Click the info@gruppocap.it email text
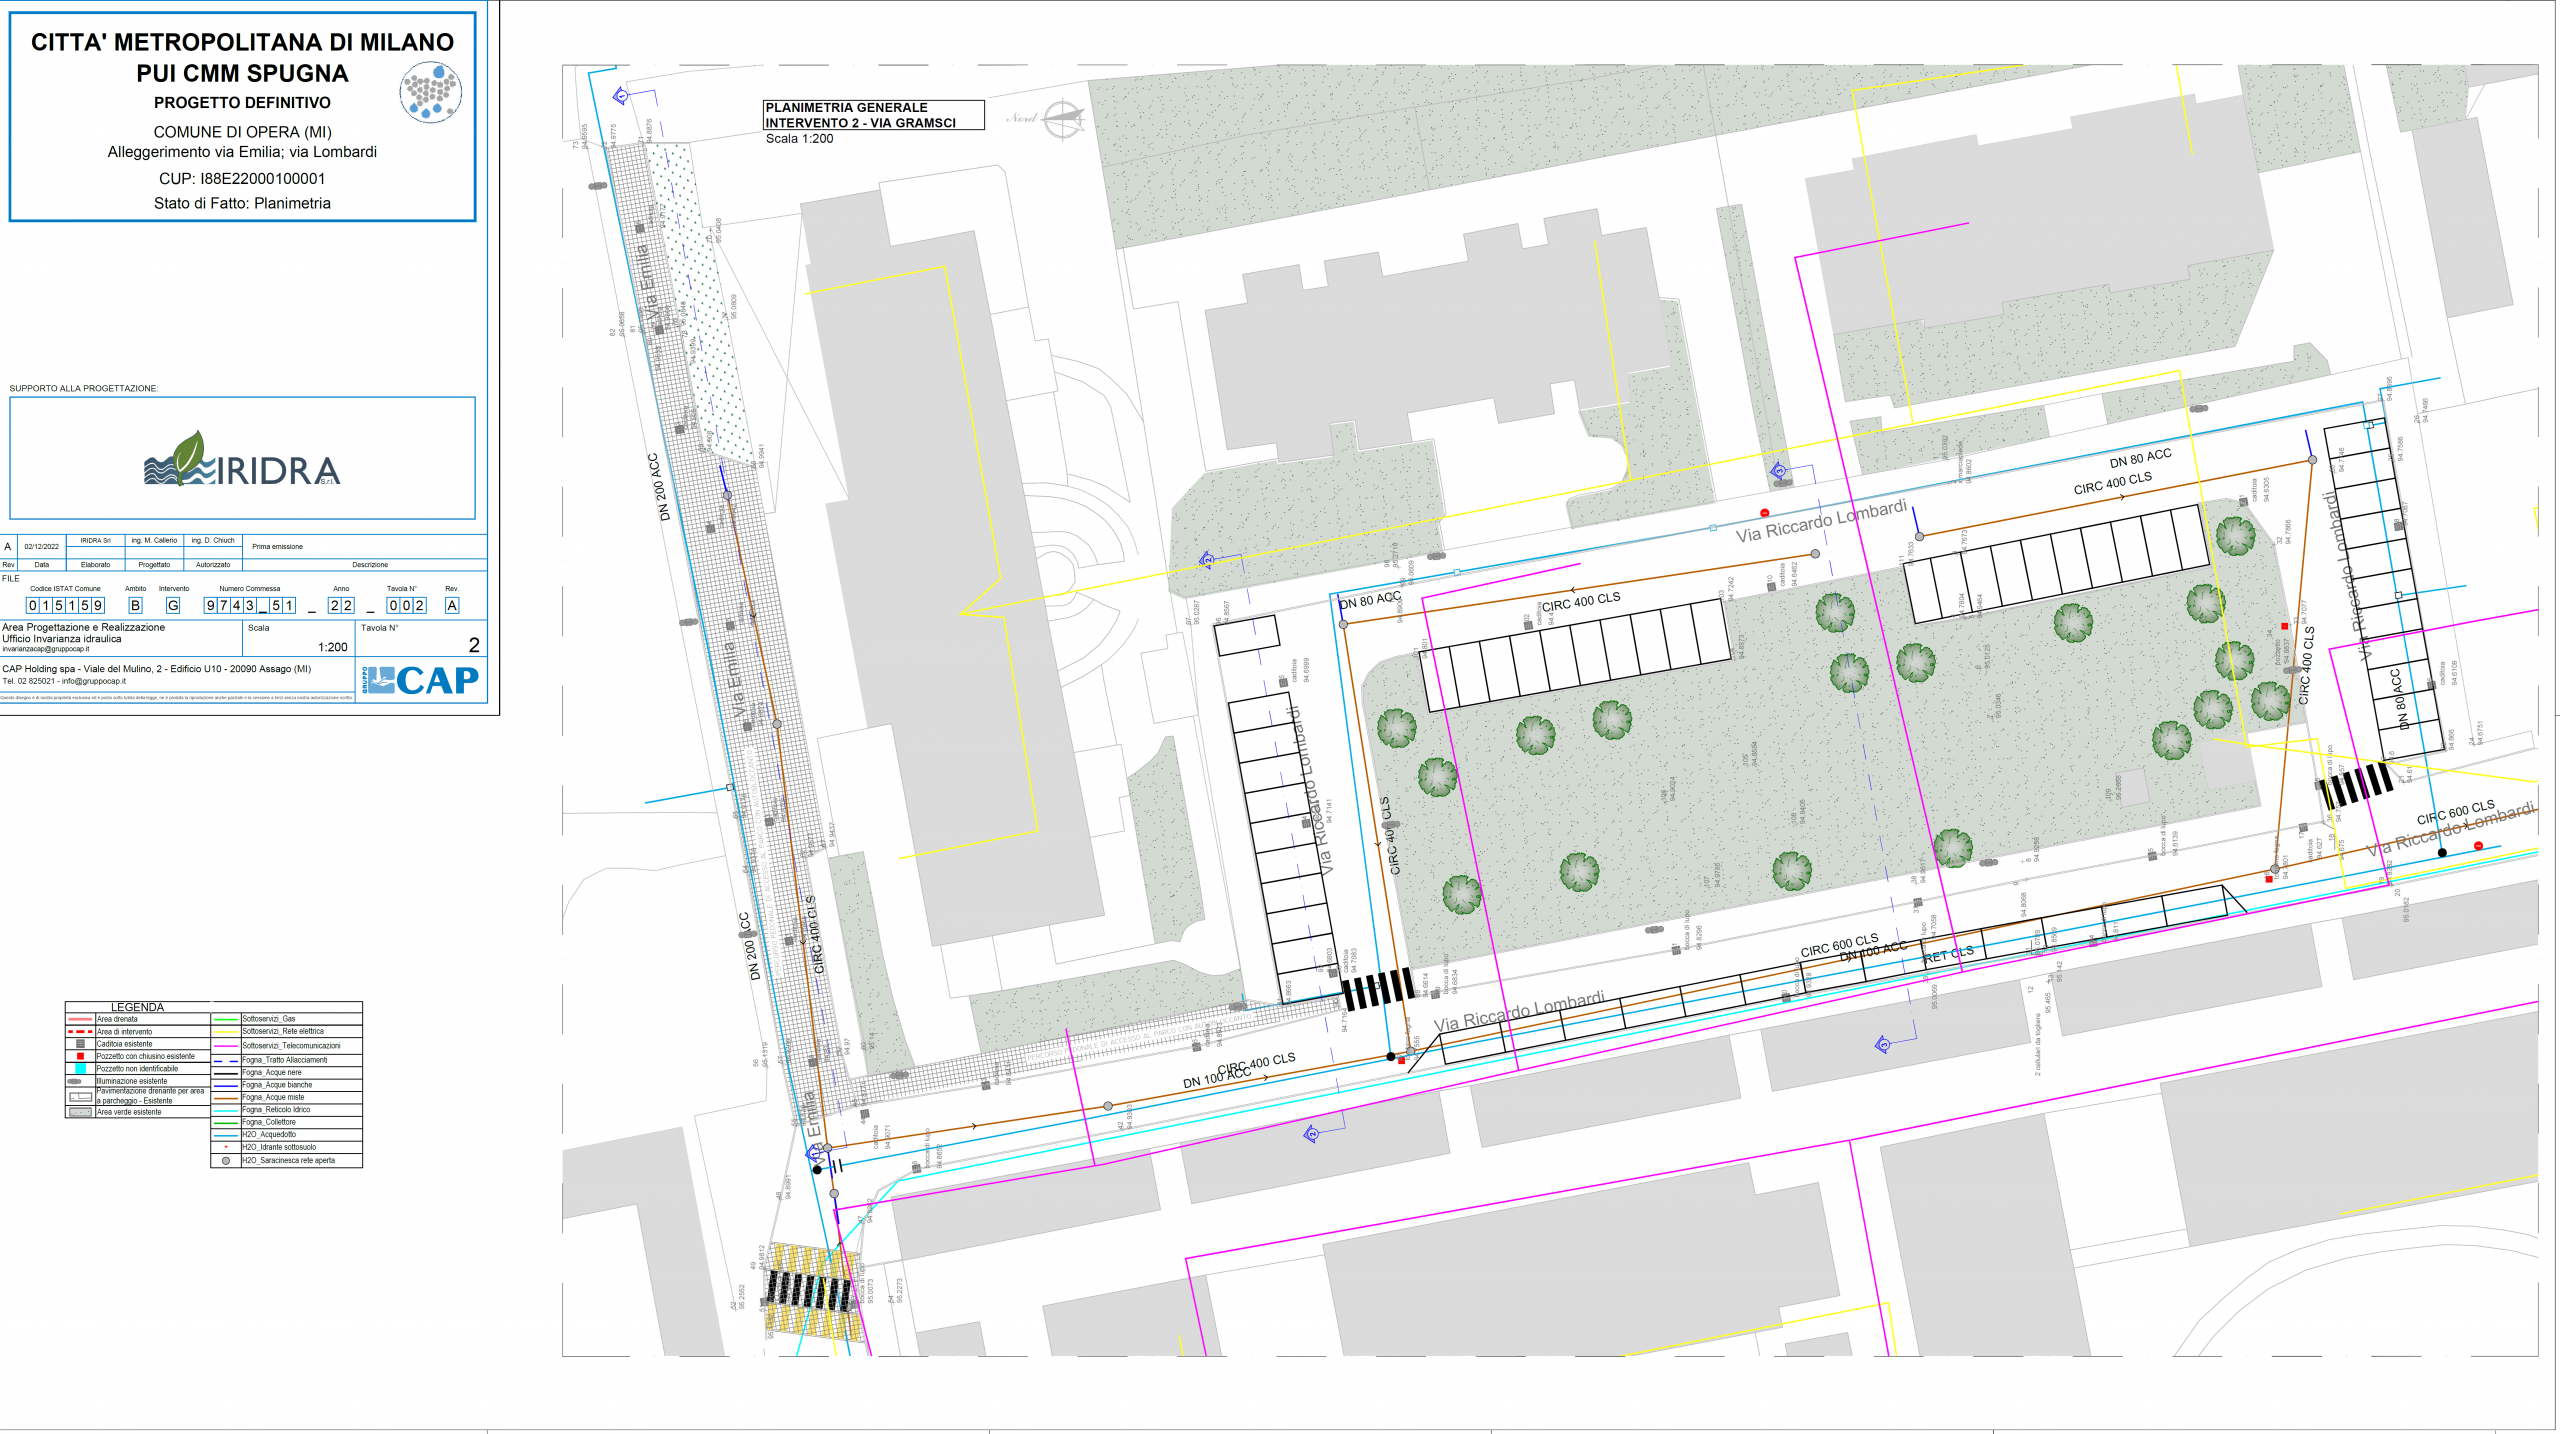Viewport: 2560px width, 1434px height. coord(93,681)
